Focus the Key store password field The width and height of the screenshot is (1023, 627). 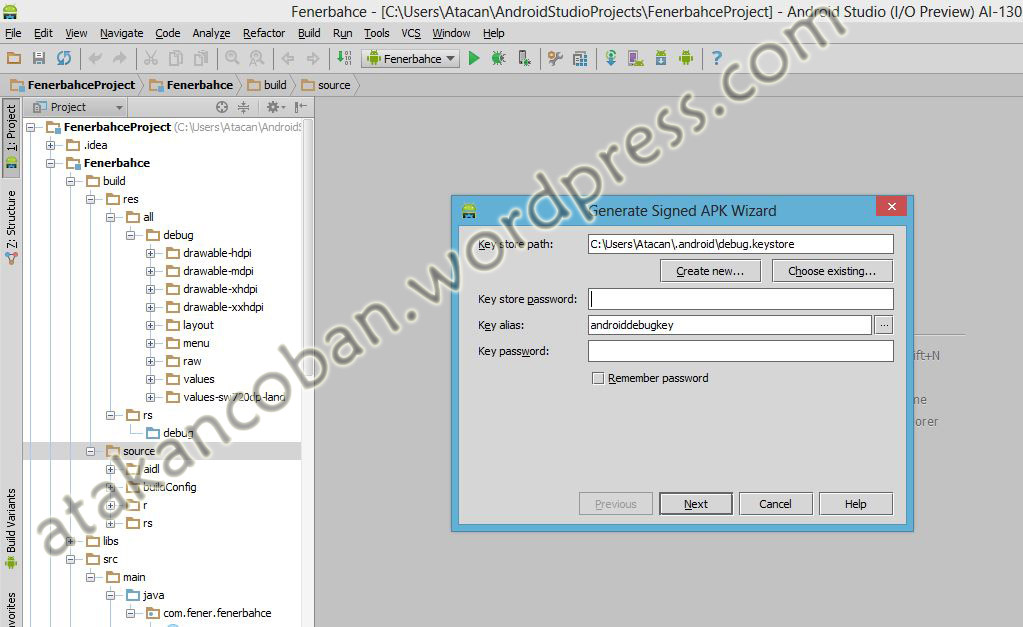741,299
